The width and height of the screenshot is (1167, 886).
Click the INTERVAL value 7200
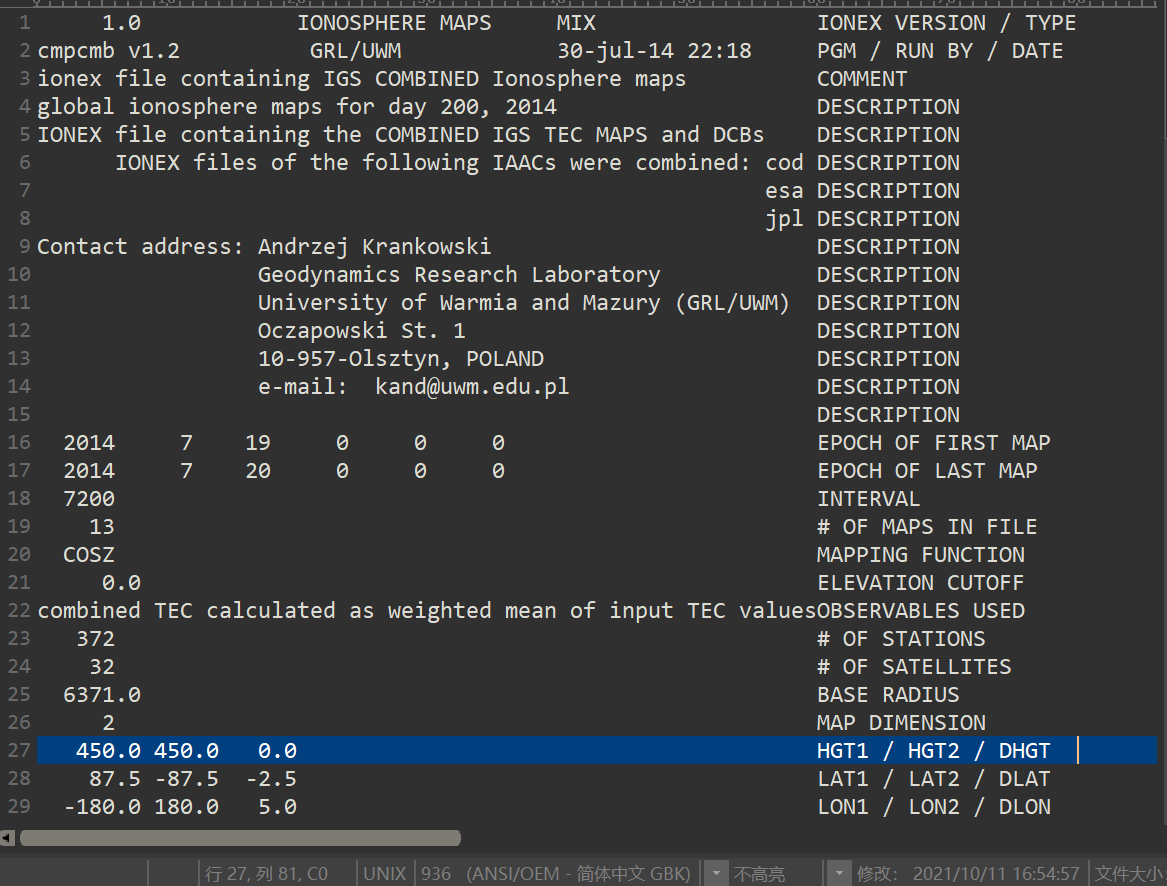click(x=89, y=499)
